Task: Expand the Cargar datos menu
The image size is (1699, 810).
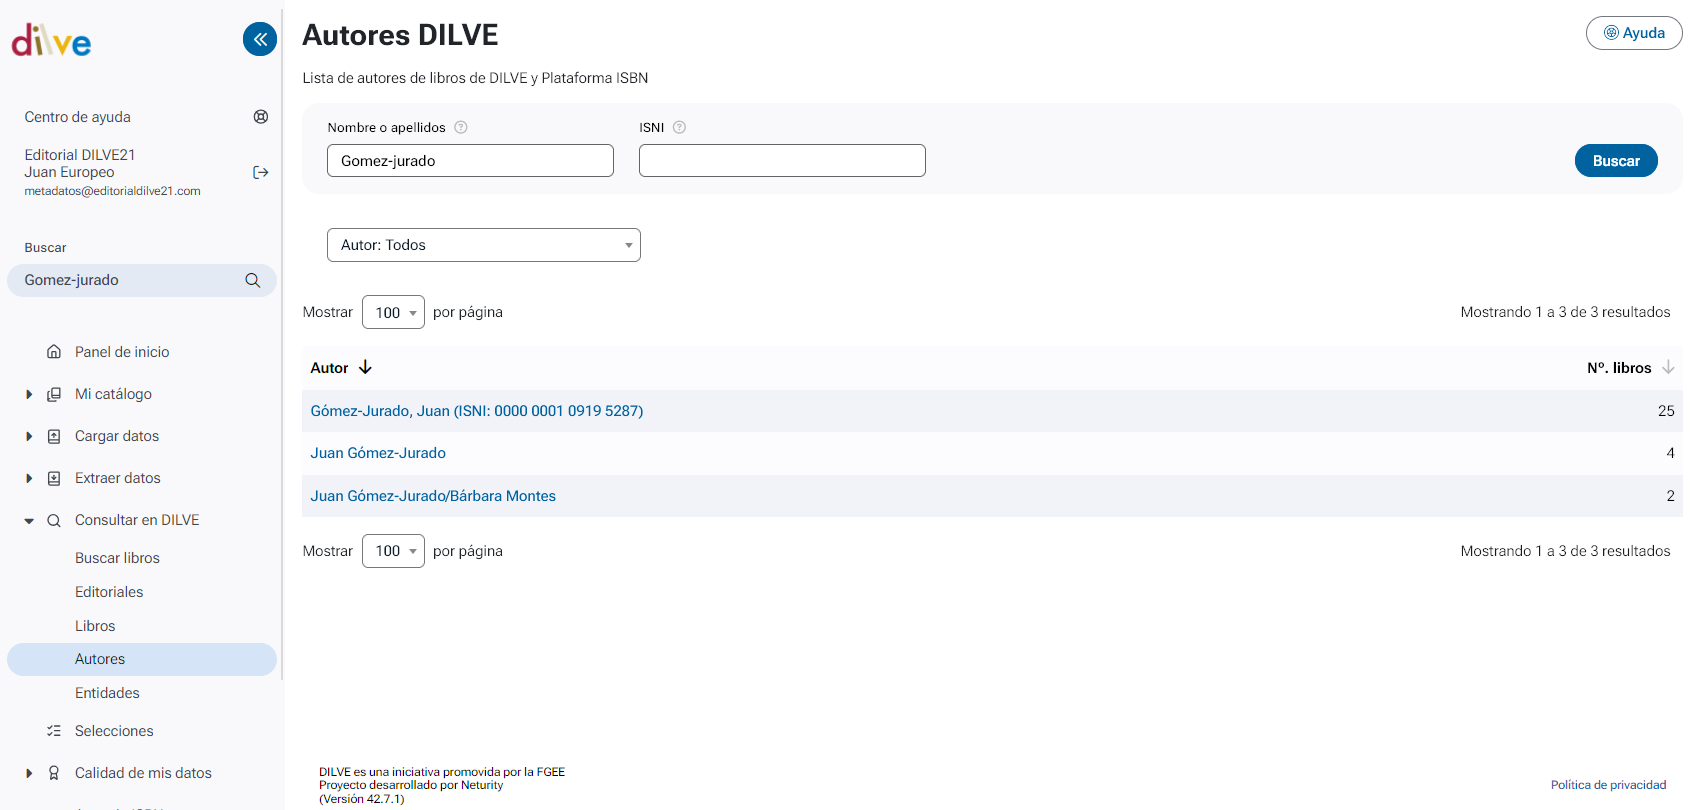Action: point(29,437)
